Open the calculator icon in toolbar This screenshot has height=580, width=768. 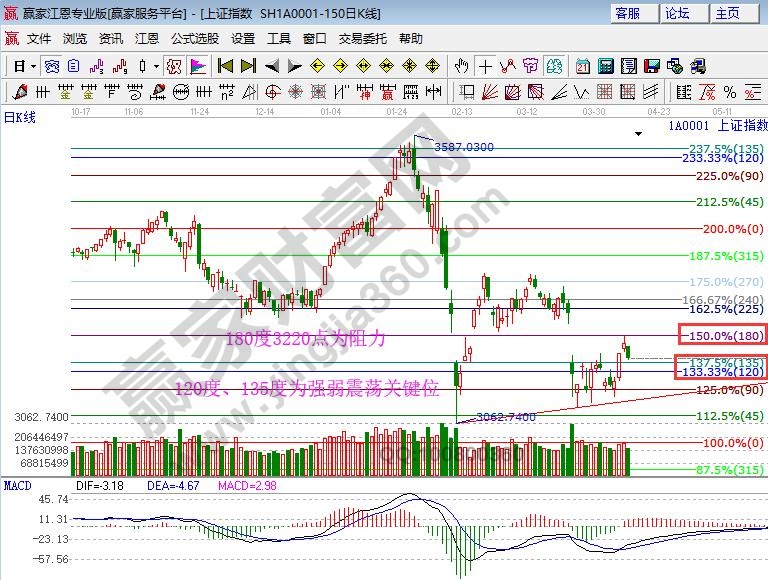pyautogui.click(x=606, y=66)
